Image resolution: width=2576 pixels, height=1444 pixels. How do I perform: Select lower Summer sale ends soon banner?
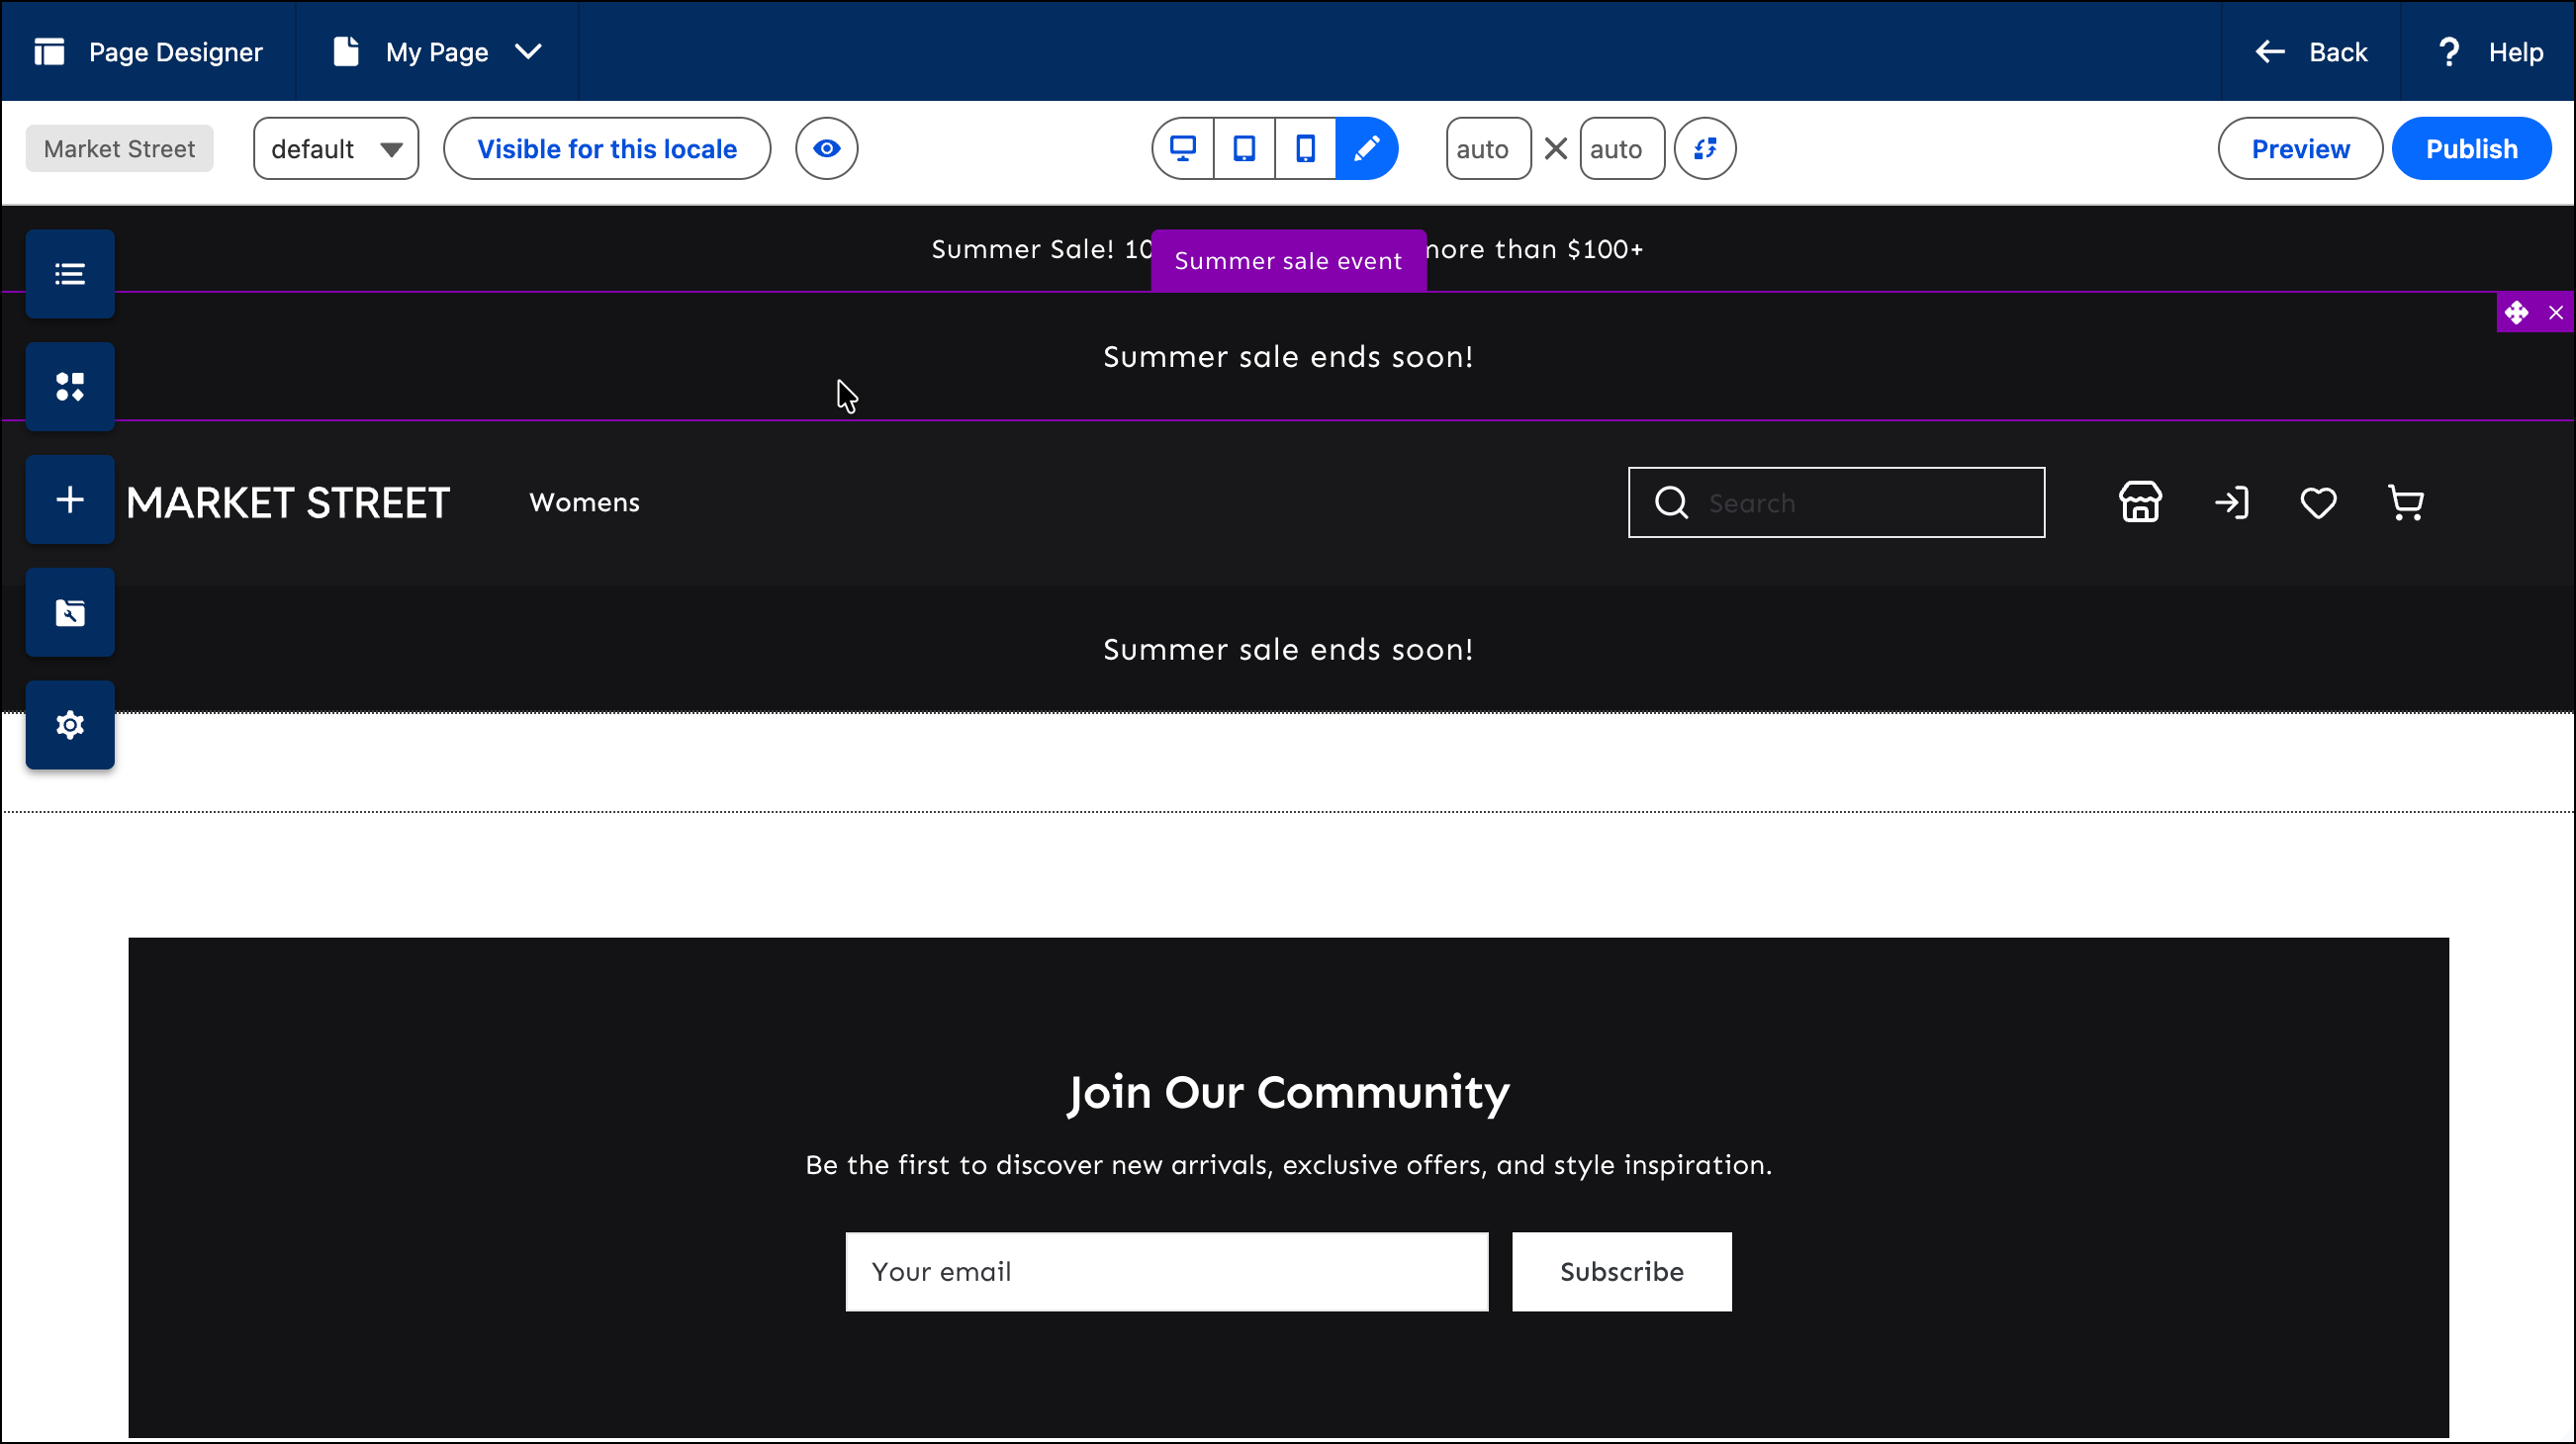pos(1288,649)
